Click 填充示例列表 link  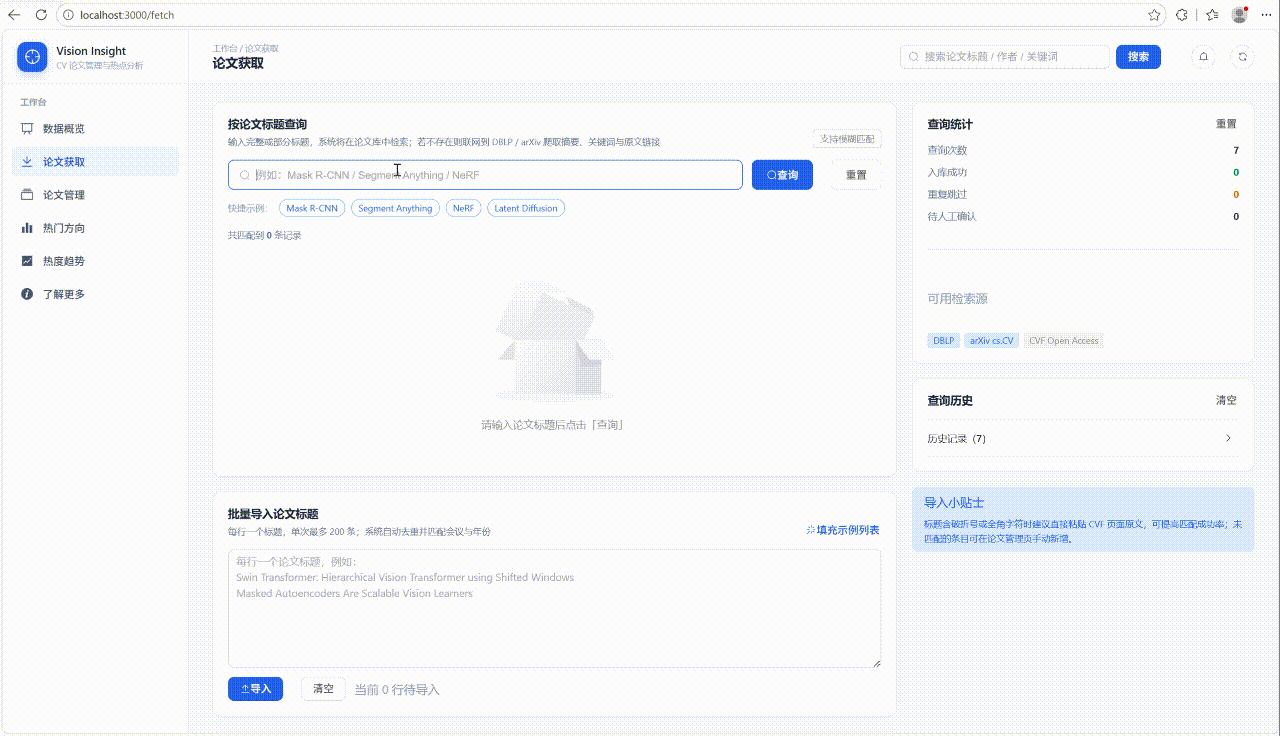843,530
